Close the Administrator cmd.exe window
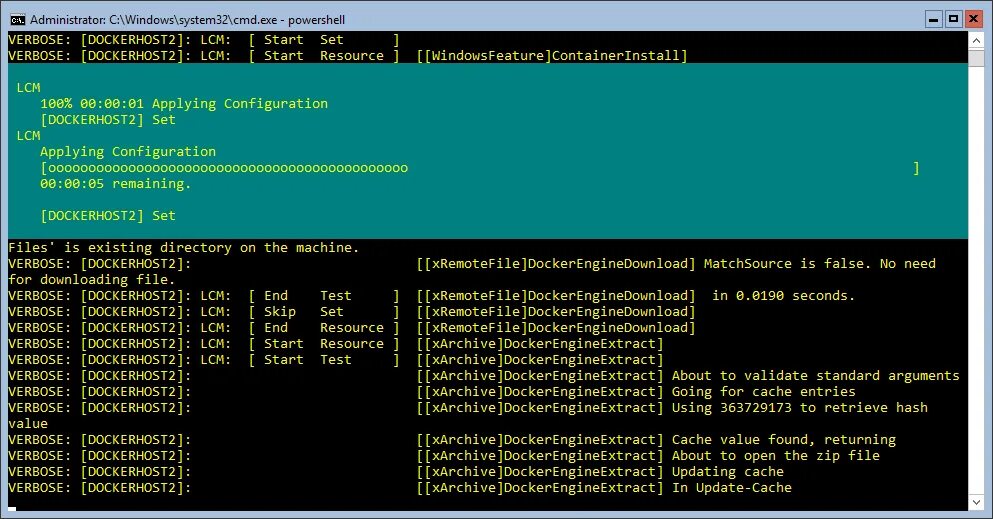This screenshot has width=993, height=519. (974, 18)
